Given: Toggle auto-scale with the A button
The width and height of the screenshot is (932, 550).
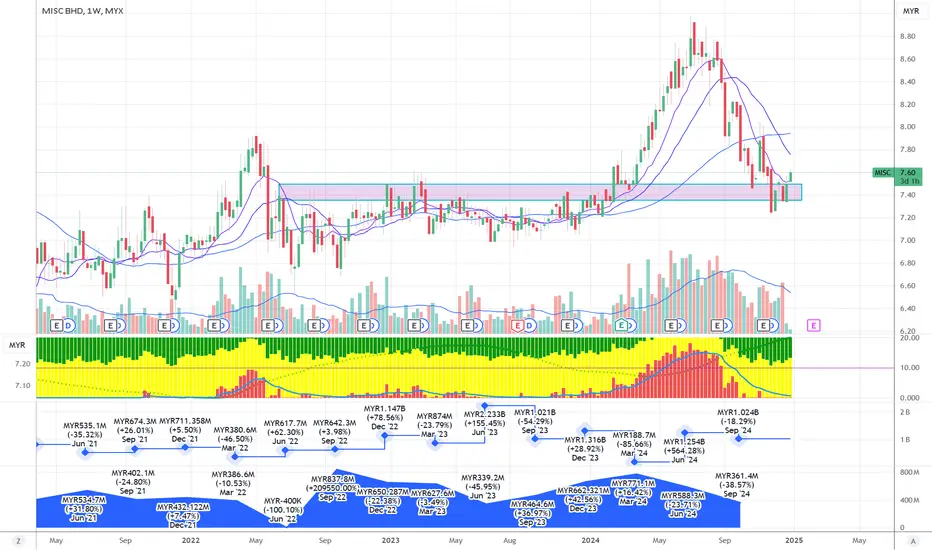Looking at the screenshot, I should click(x=913, y=540).
